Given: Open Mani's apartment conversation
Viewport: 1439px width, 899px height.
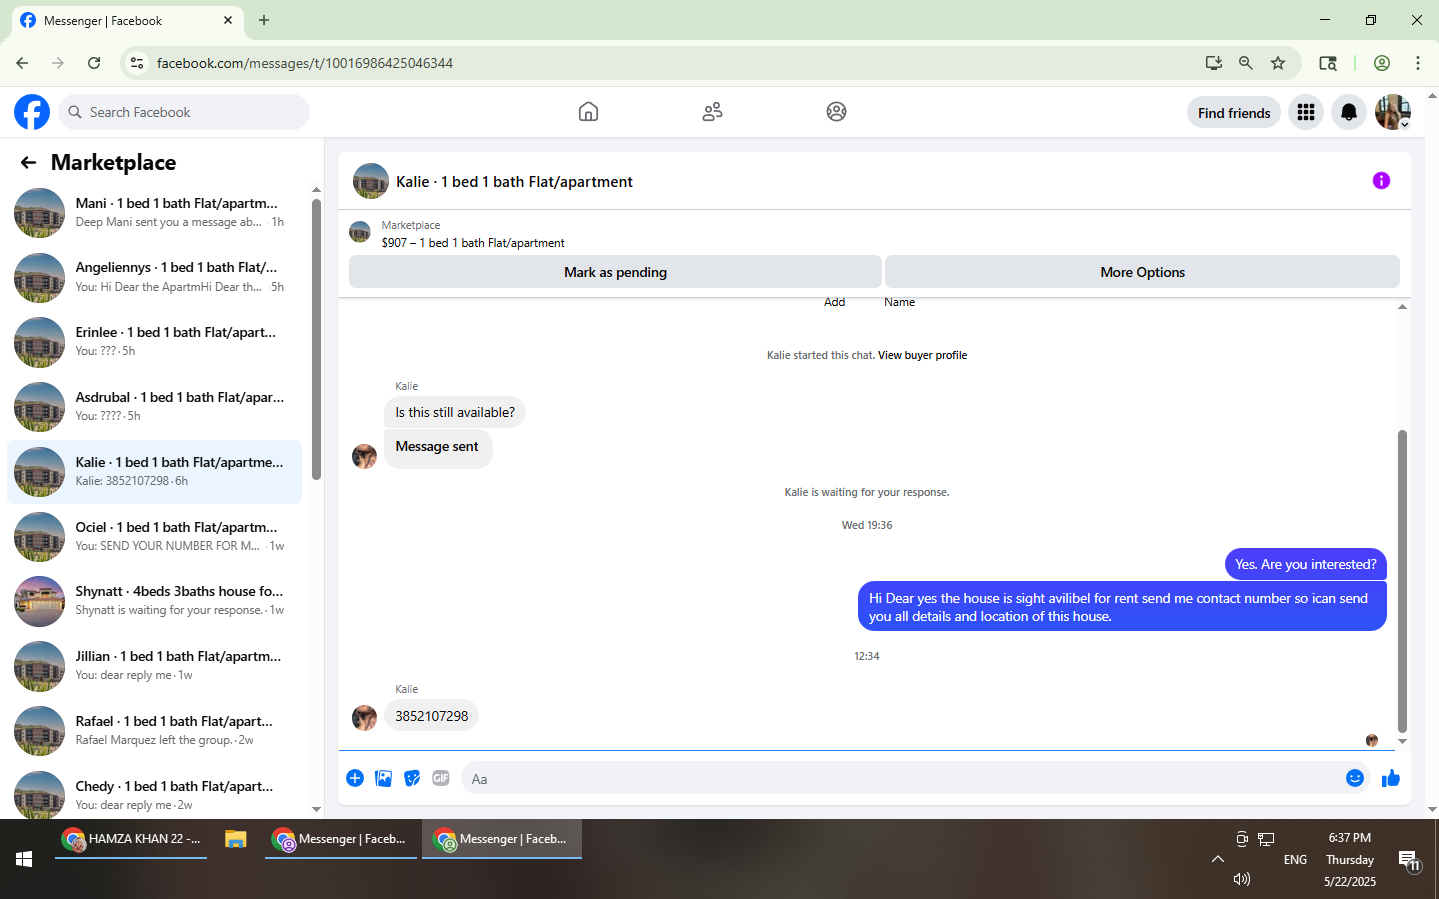Looking at the screenshot, I should 155,213.
